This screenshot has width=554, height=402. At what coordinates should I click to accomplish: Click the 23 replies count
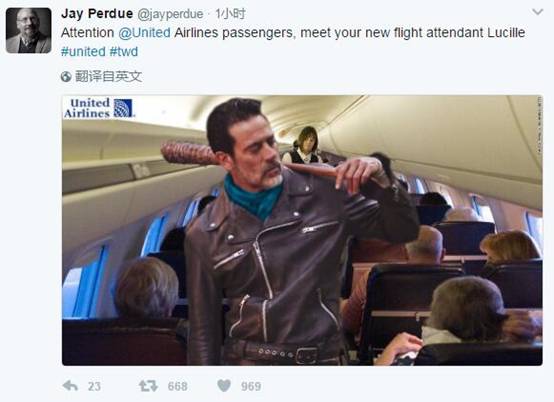[x=94, y=386]
